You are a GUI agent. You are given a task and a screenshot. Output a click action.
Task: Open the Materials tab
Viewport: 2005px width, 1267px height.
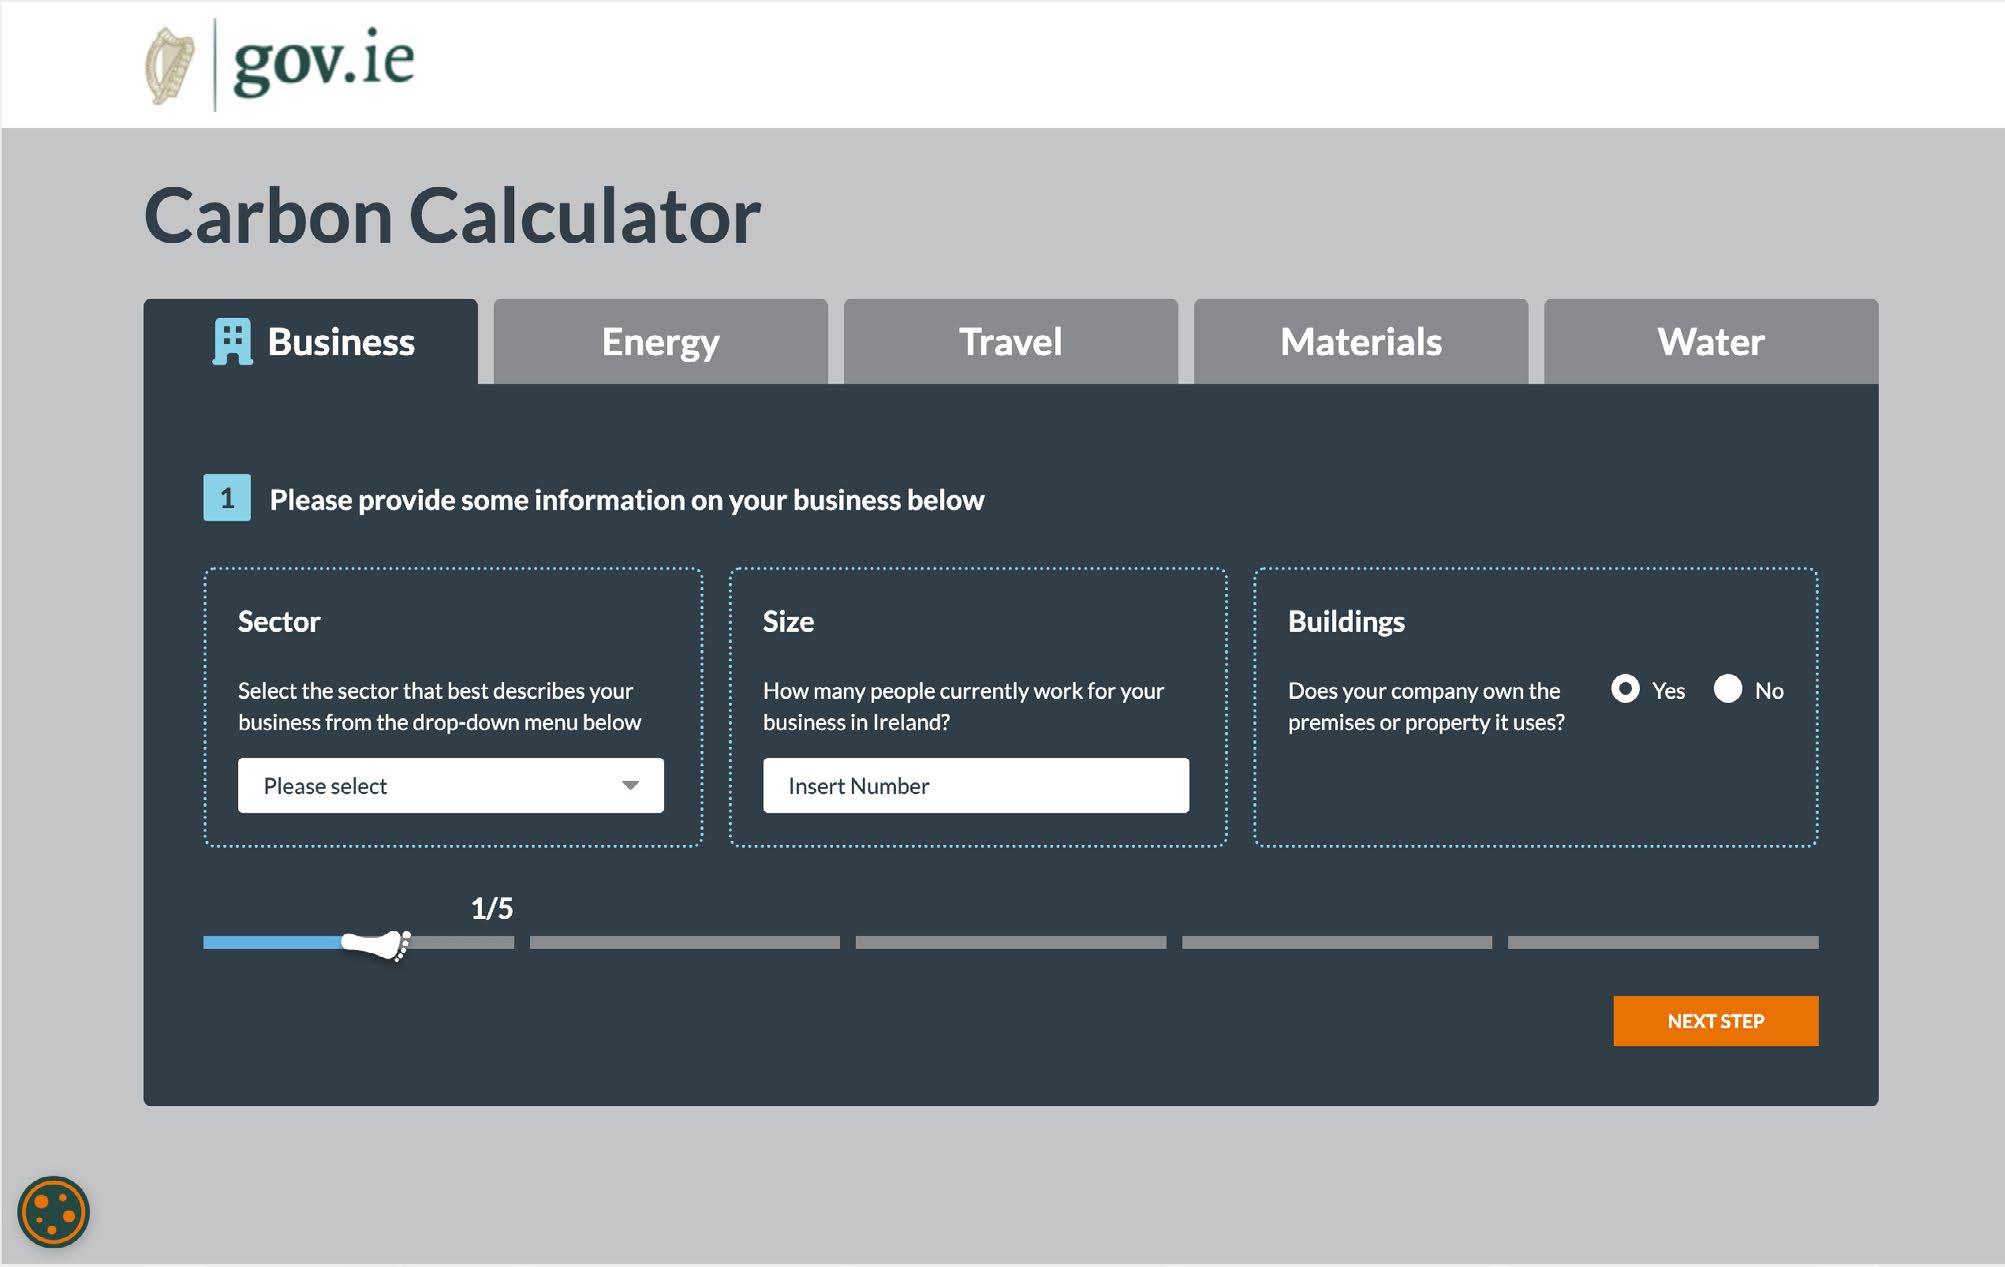click(x=1360, y=342)
